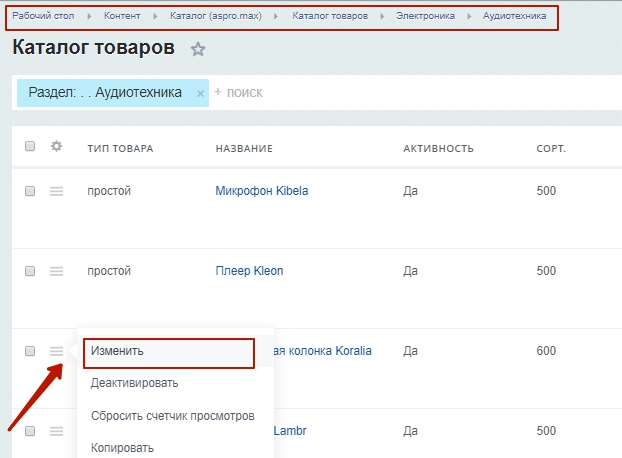
Task: Go to Рабочий стол breadcrumb
Action: click(x=43, y=16)
